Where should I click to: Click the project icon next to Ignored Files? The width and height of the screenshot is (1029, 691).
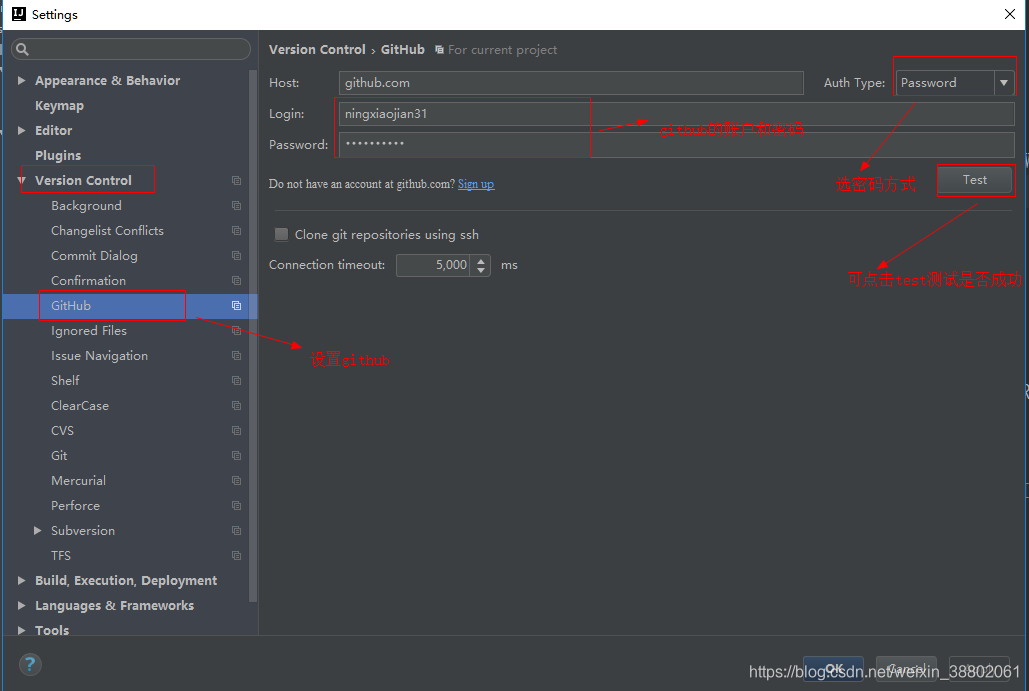click(236, 331)
